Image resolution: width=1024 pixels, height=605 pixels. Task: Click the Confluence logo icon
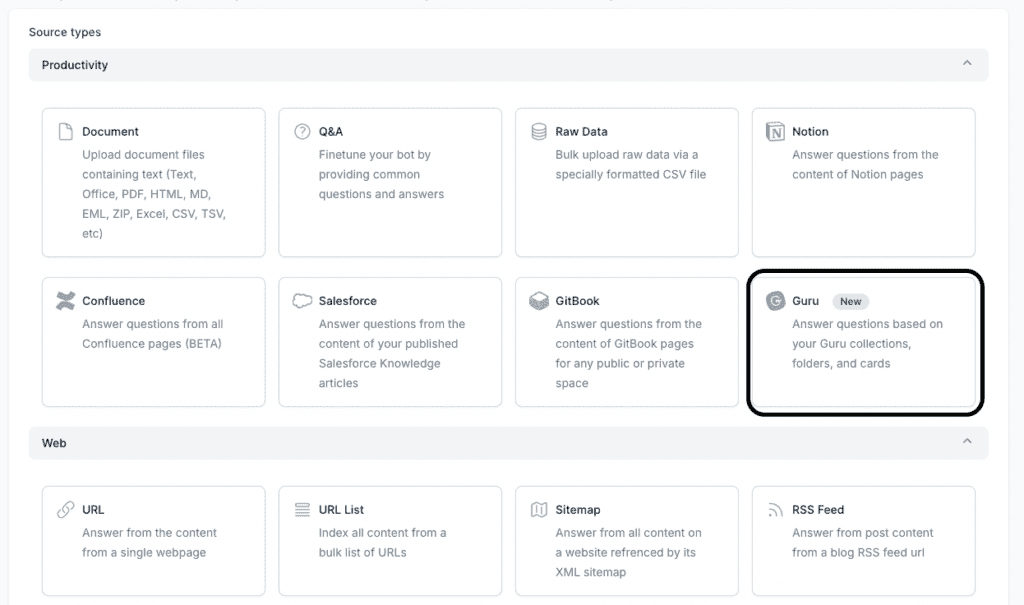pyautogui.click(x=66, y=301)
